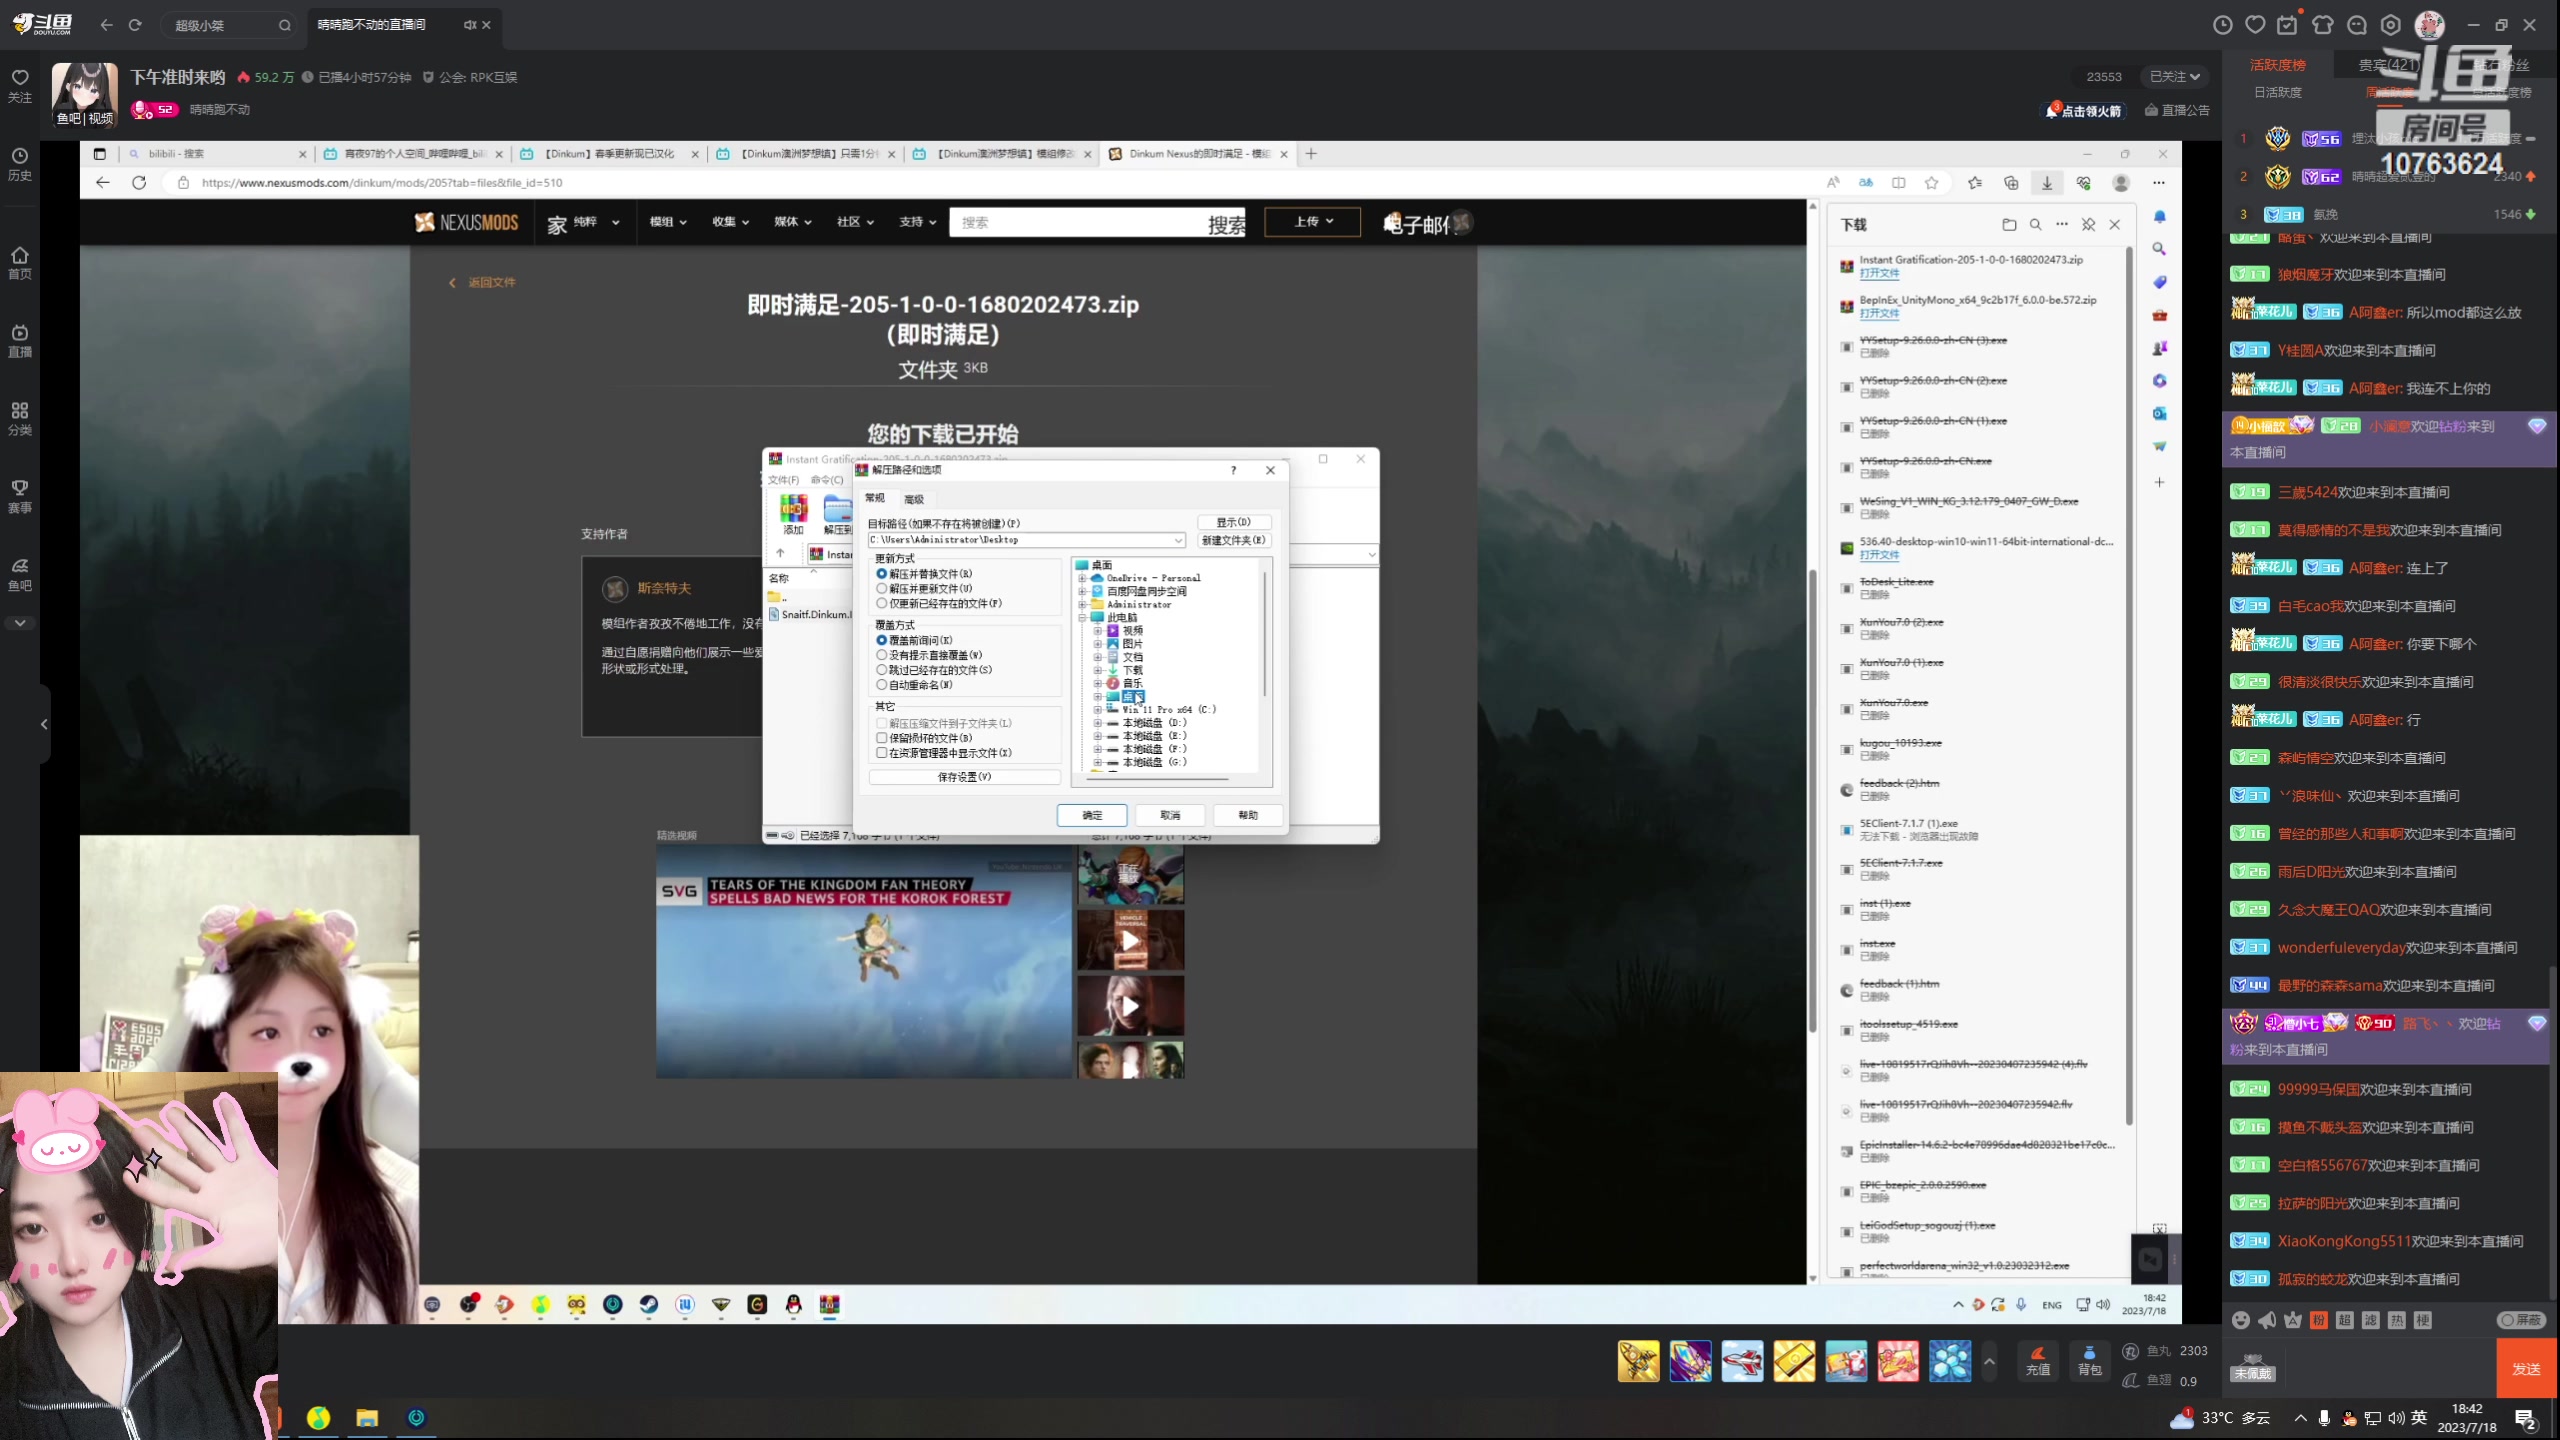Click 返回文件 link on NexusMods page

click(491, 283)
